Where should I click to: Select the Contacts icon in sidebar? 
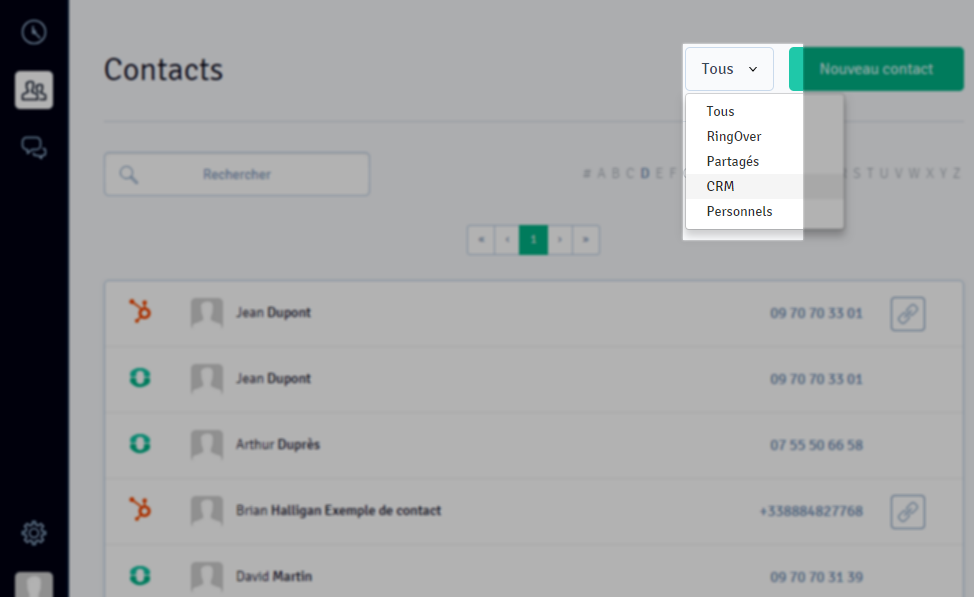(x=34, y=90)
